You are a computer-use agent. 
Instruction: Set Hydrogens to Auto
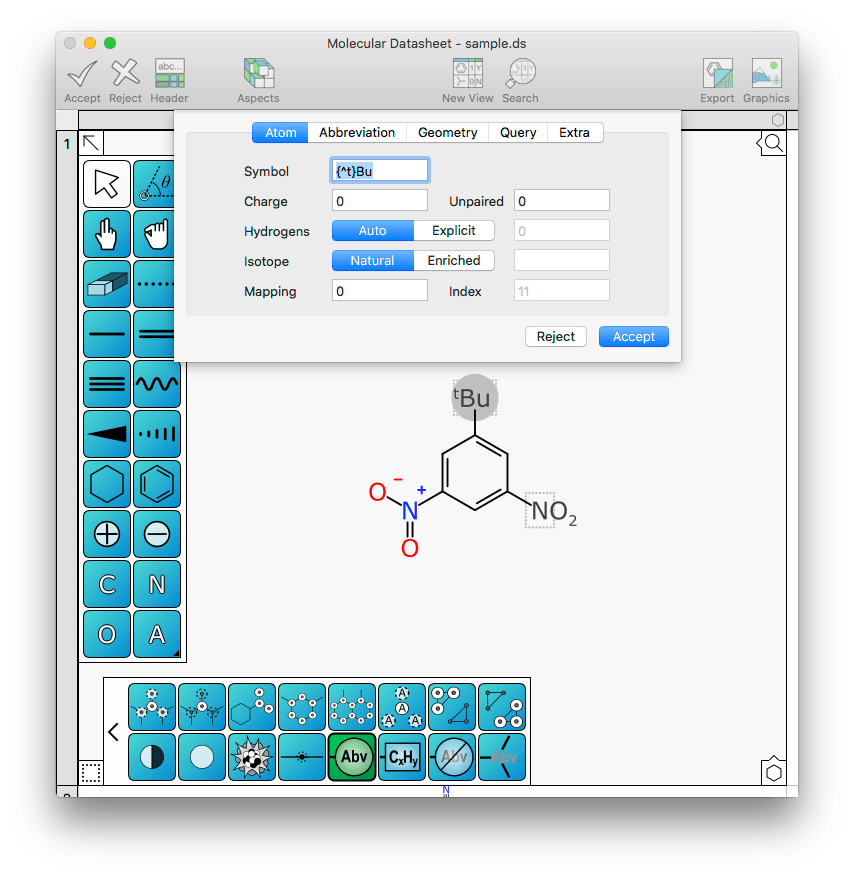tap(372, 231)
